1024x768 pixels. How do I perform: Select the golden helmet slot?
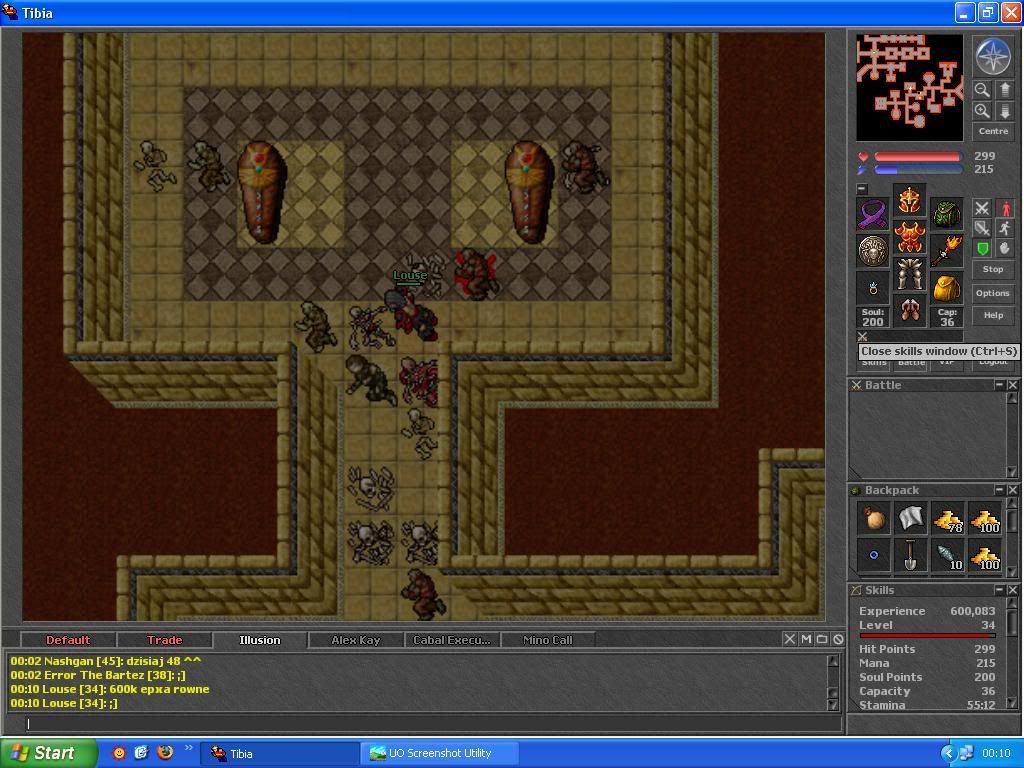(x=910, y=200)
